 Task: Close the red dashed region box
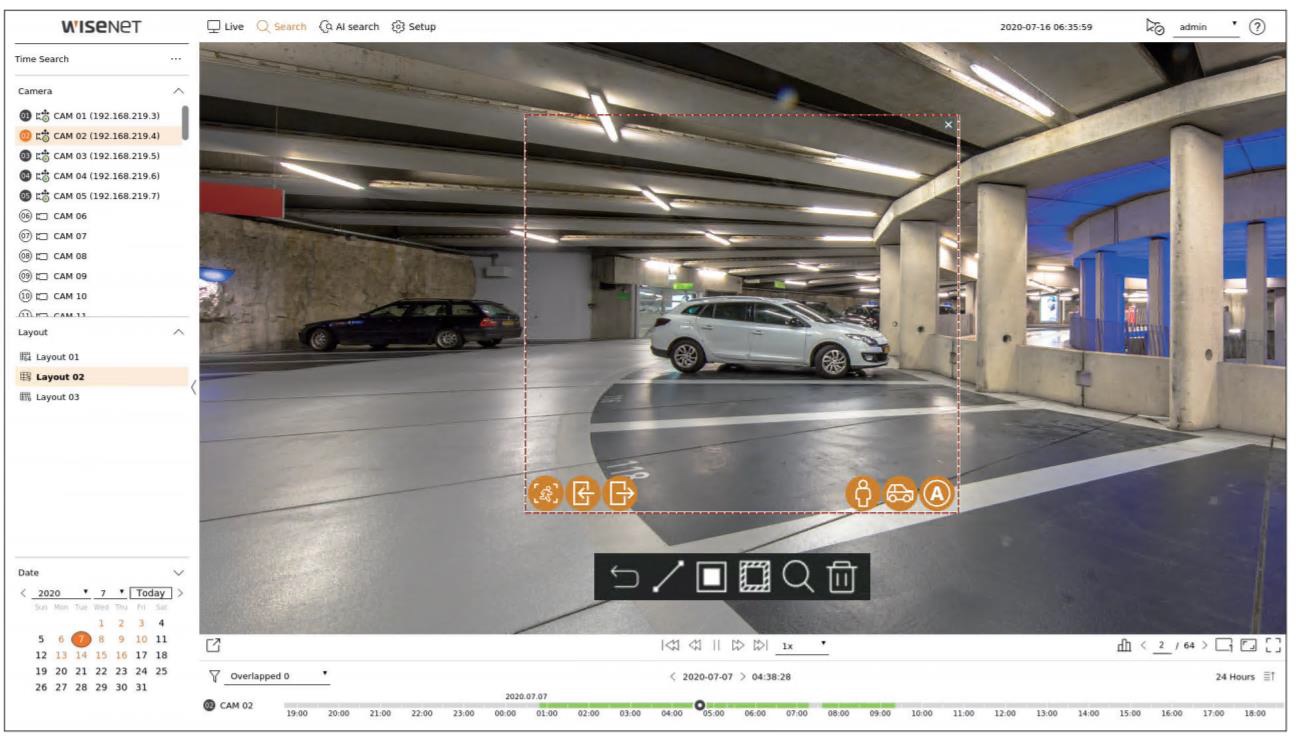click(948, 124)
